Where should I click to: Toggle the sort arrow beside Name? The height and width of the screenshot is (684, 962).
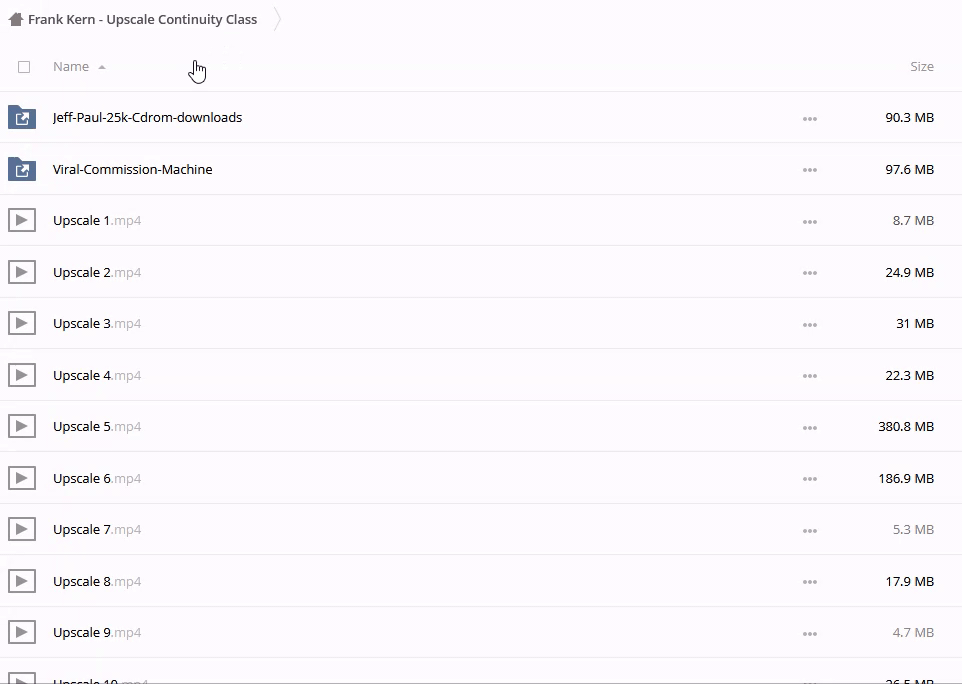tap(102, 68)
